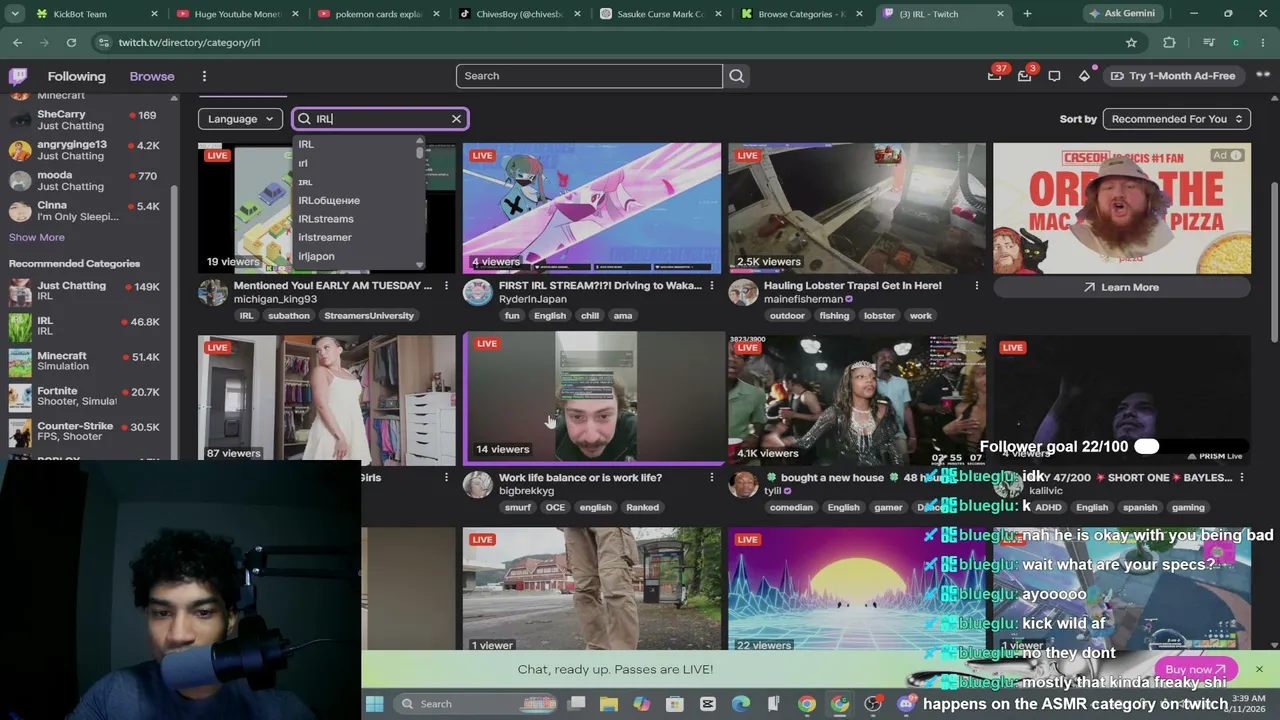Click the Twitch logo home icon

pos(18,76)
